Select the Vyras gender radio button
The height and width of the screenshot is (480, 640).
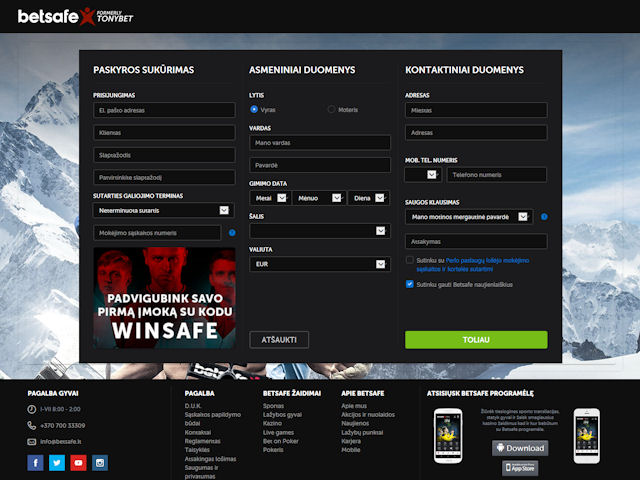(254, 109)
